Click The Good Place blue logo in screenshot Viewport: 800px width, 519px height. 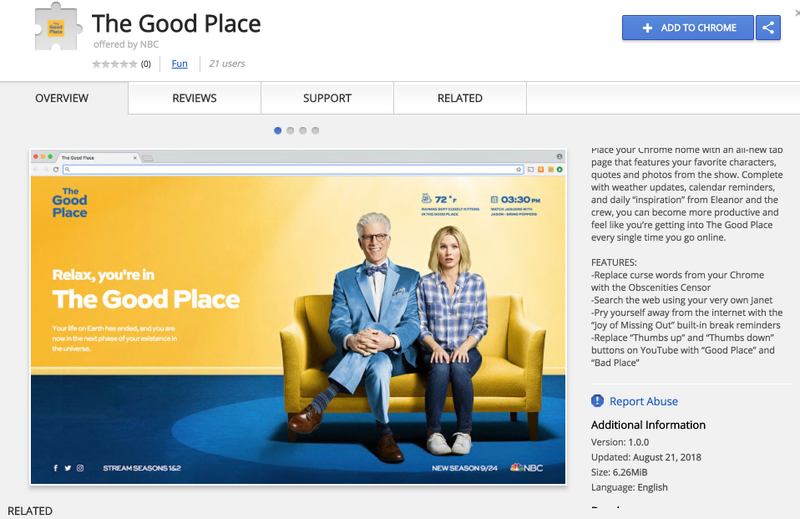70,203
